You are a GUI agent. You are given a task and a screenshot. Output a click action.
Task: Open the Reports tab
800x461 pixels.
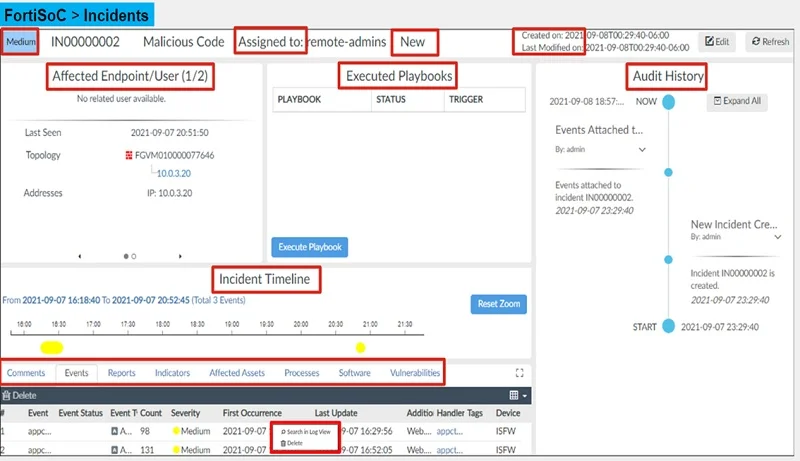(121, 373)
